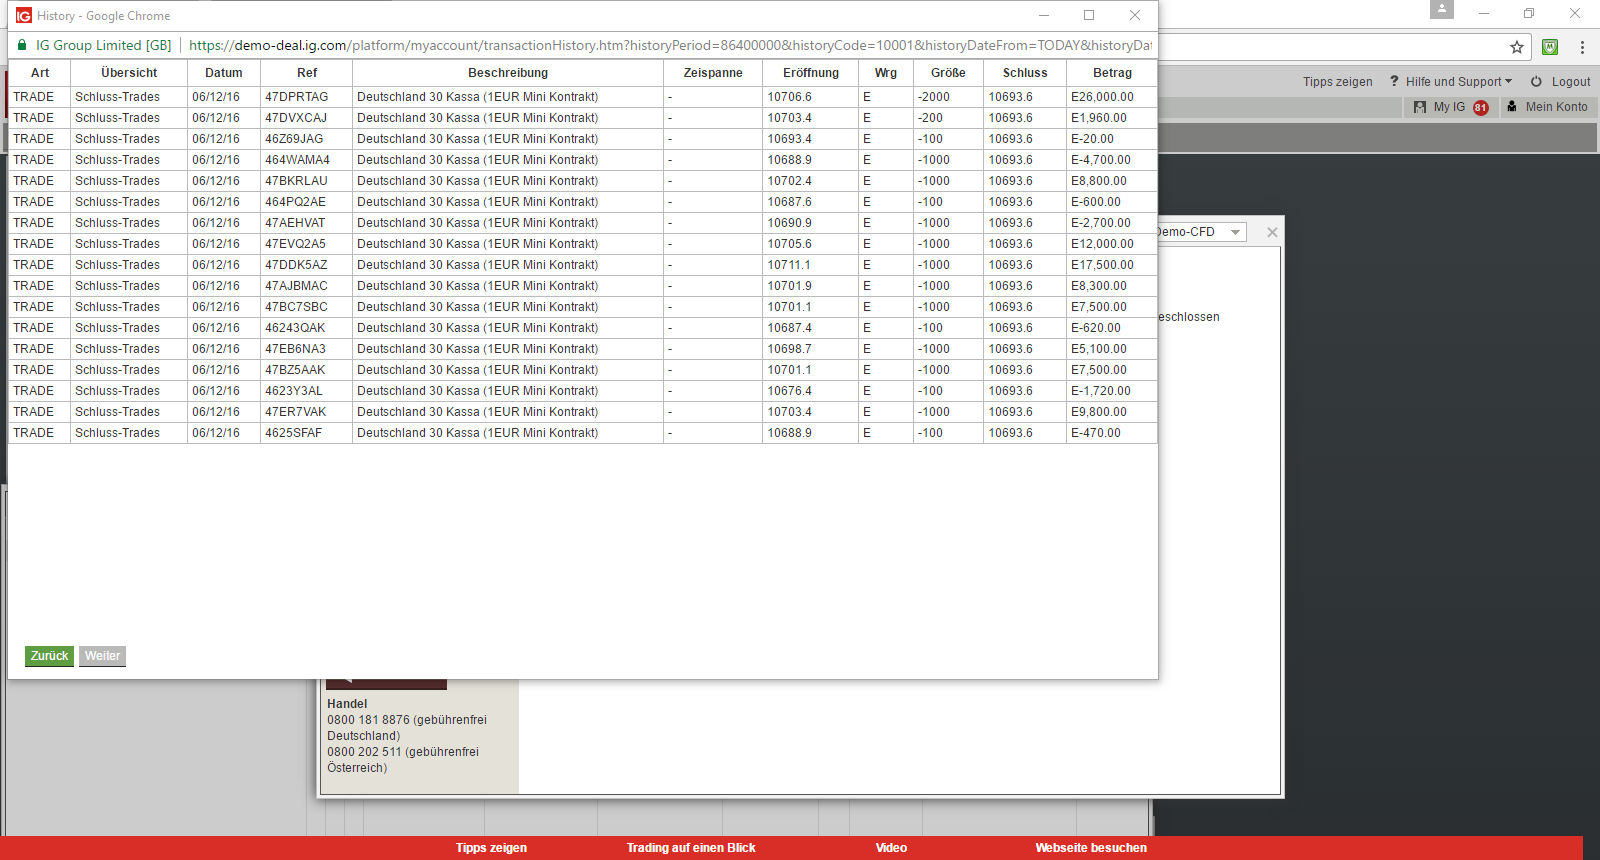Click the Weiter button
1600x860 pixels.
(x=102, y=656)
